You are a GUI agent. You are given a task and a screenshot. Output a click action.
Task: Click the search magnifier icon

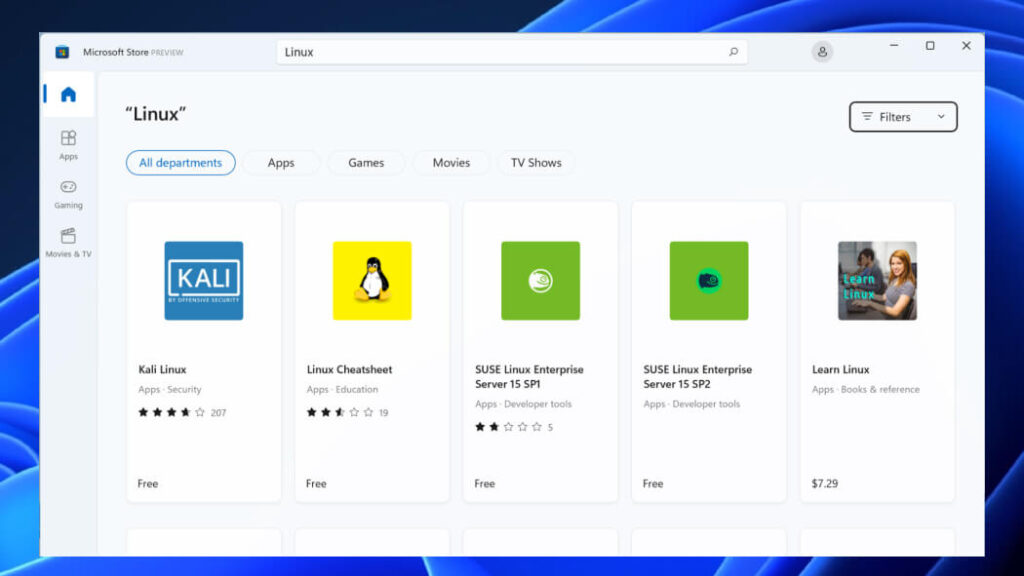(x=733, y=52)
